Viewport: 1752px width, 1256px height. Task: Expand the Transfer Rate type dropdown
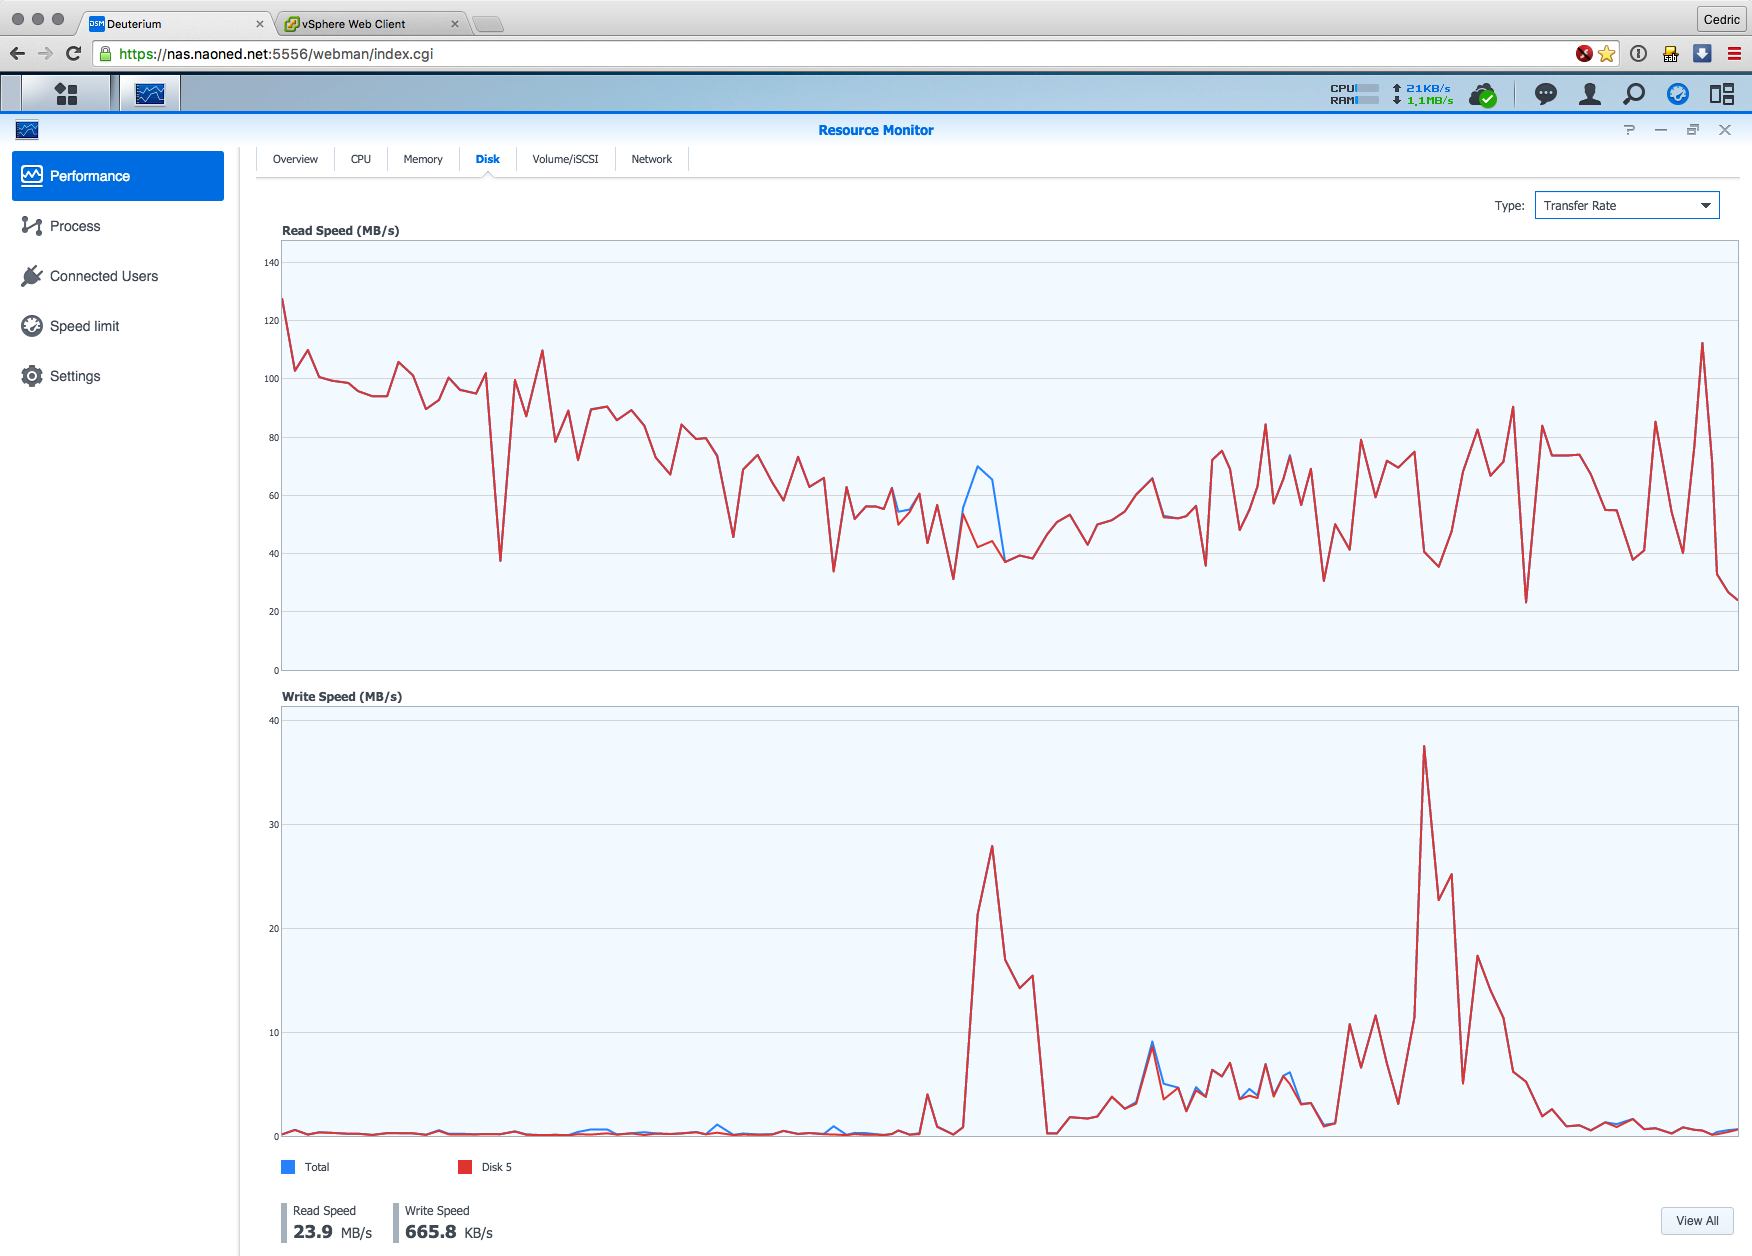[1626, 206]
